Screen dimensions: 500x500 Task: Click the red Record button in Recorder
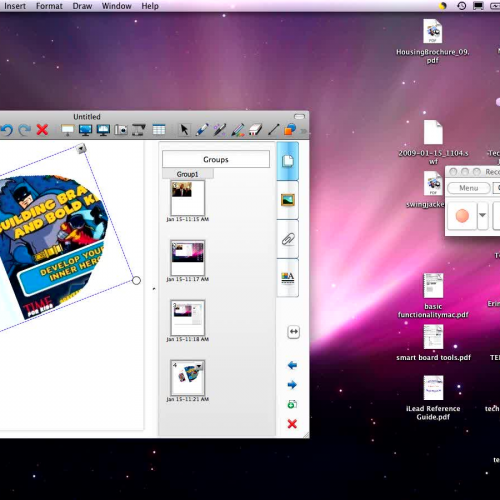(x=462, y=215)
